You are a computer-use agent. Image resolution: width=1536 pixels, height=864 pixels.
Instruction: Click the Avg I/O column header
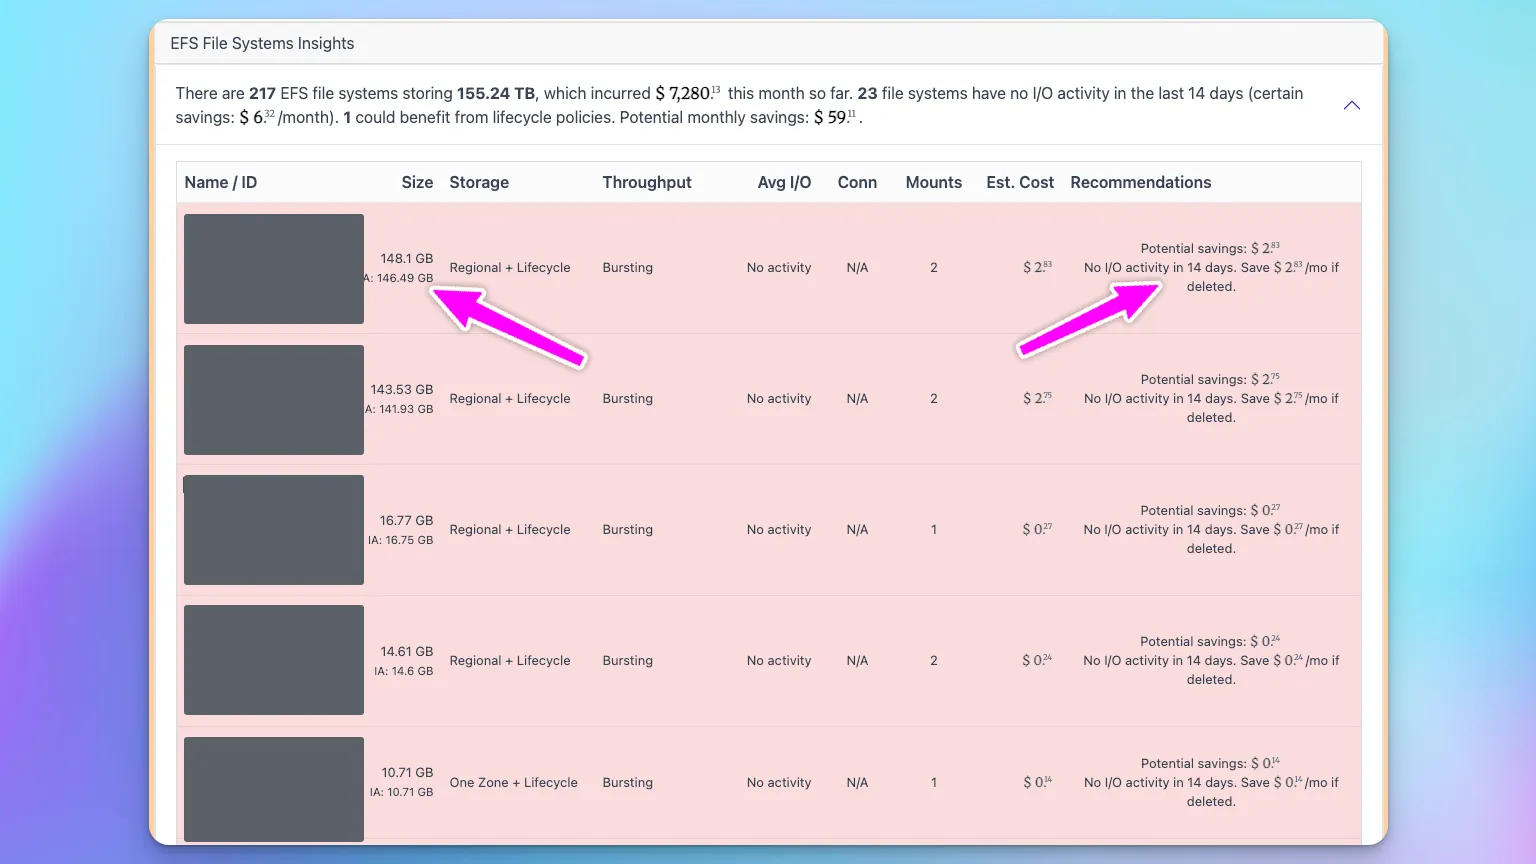tap(784, 182)
